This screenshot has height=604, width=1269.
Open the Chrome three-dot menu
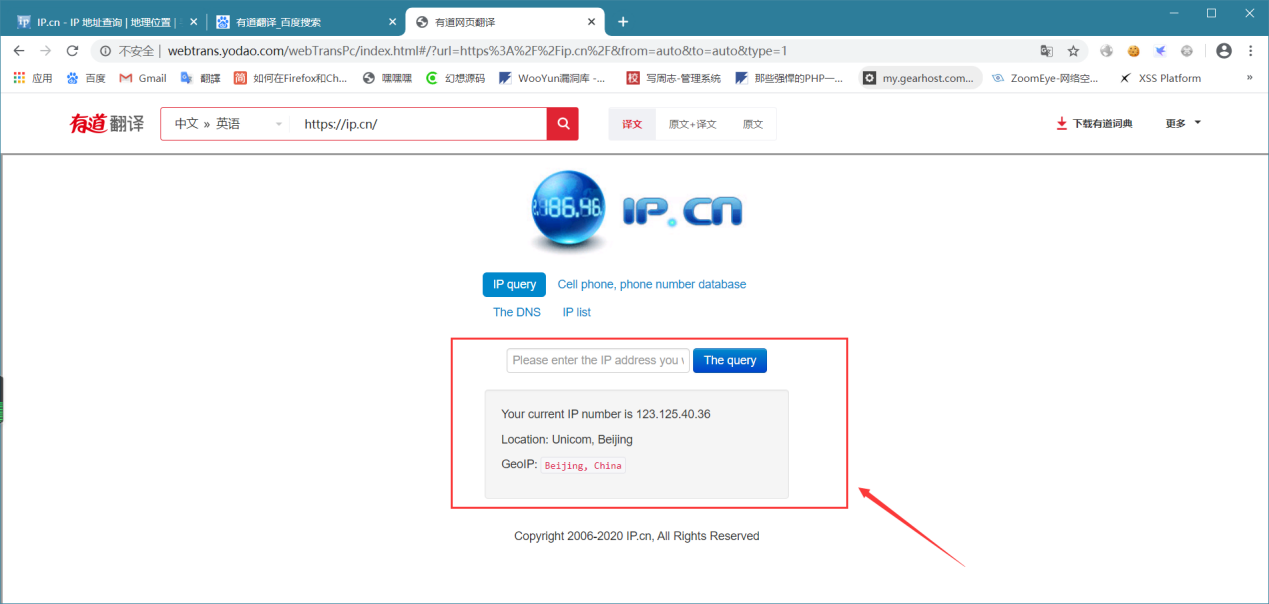[1251, 51]
